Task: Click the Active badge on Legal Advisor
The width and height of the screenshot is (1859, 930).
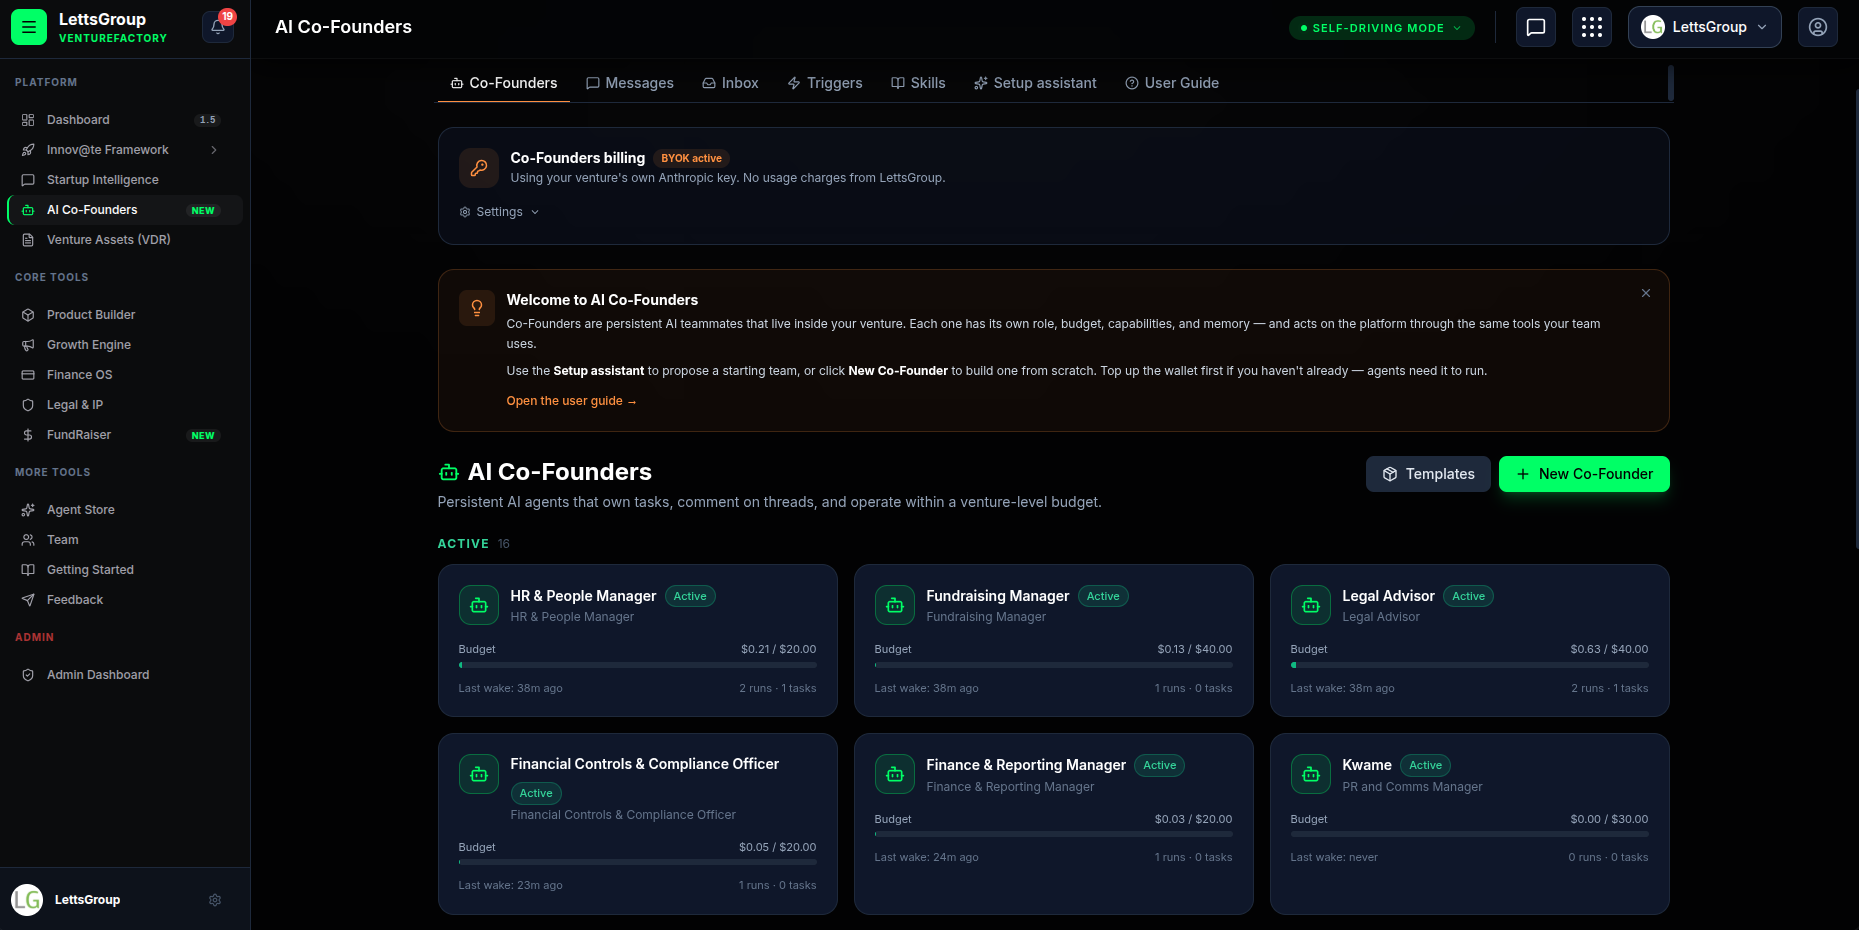Action: click(x=1468, y=596)
